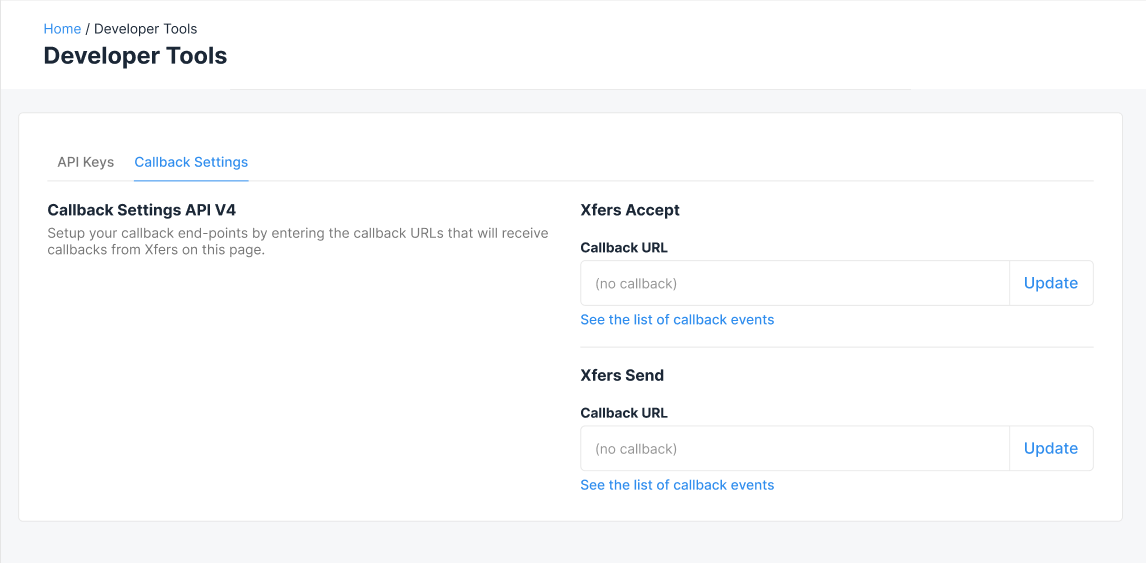This screenshot has width=1146, height=563.
Task: Focus the Xfers Send Callback URL field
Action: (794, 448)
